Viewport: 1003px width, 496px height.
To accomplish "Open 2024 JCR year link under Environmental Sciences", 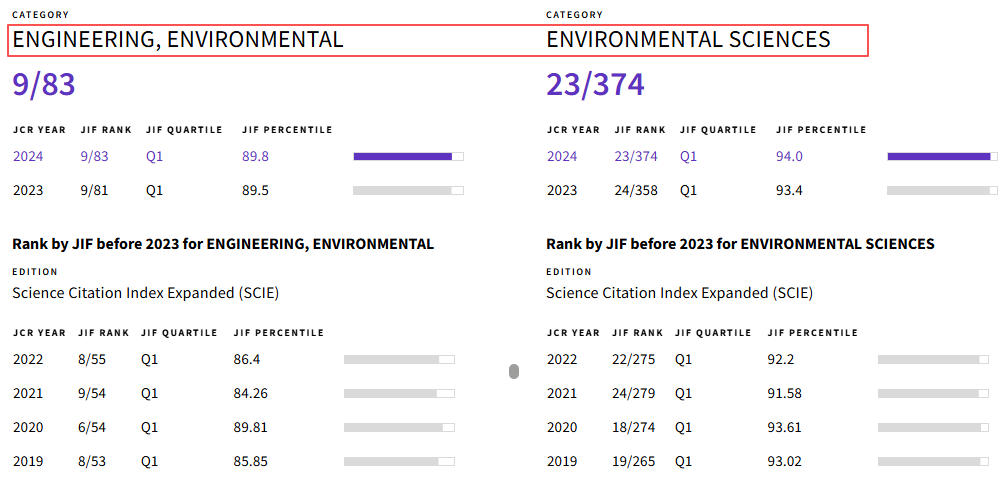I will click(562, 156).
